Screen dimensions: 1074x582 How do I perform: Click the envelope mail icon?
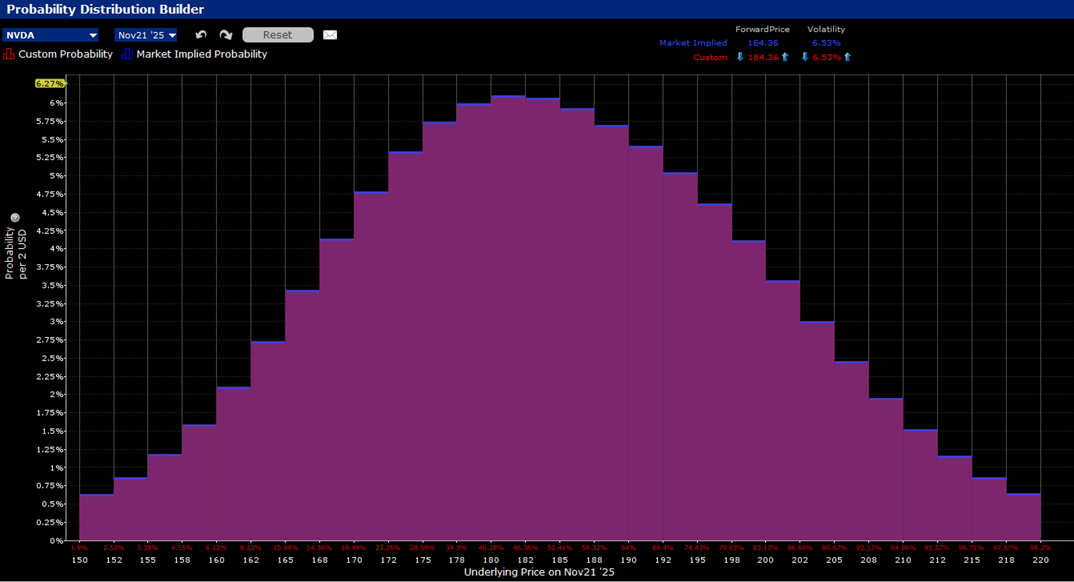click(330, 35)
